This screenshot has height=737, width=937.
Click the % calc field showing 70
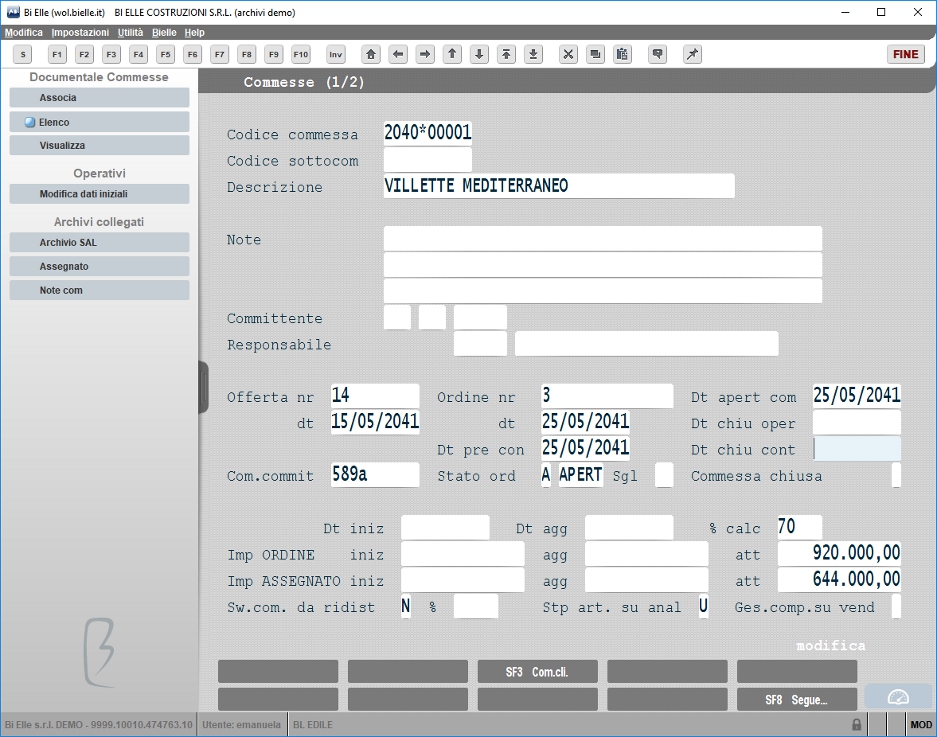click(800, 527)
